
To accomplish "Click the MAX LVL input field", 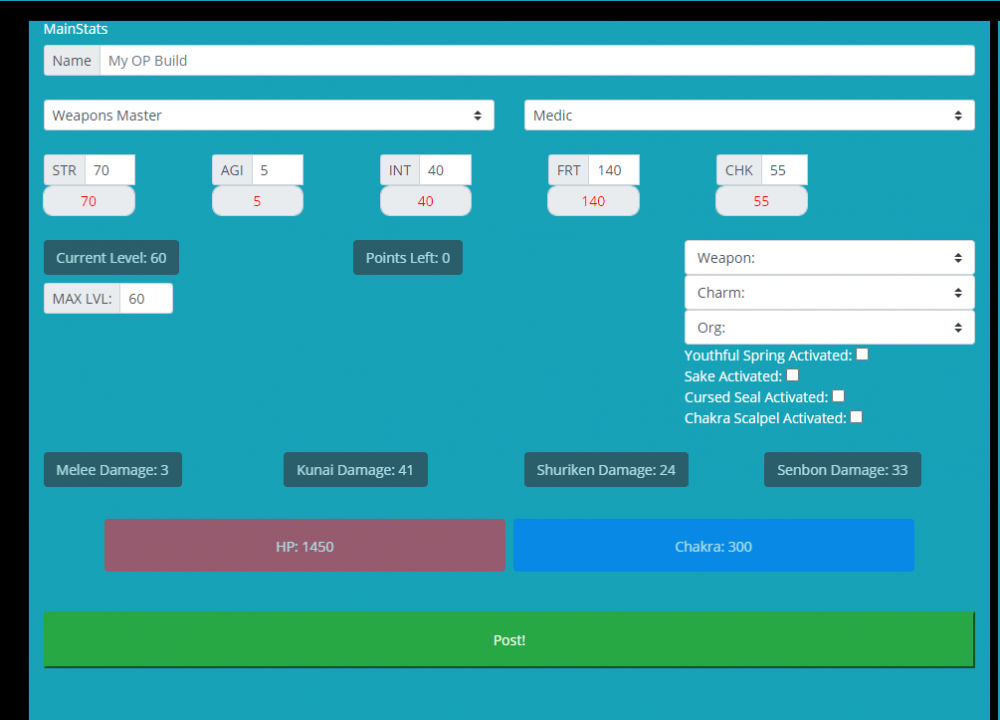I will point(146,298).
